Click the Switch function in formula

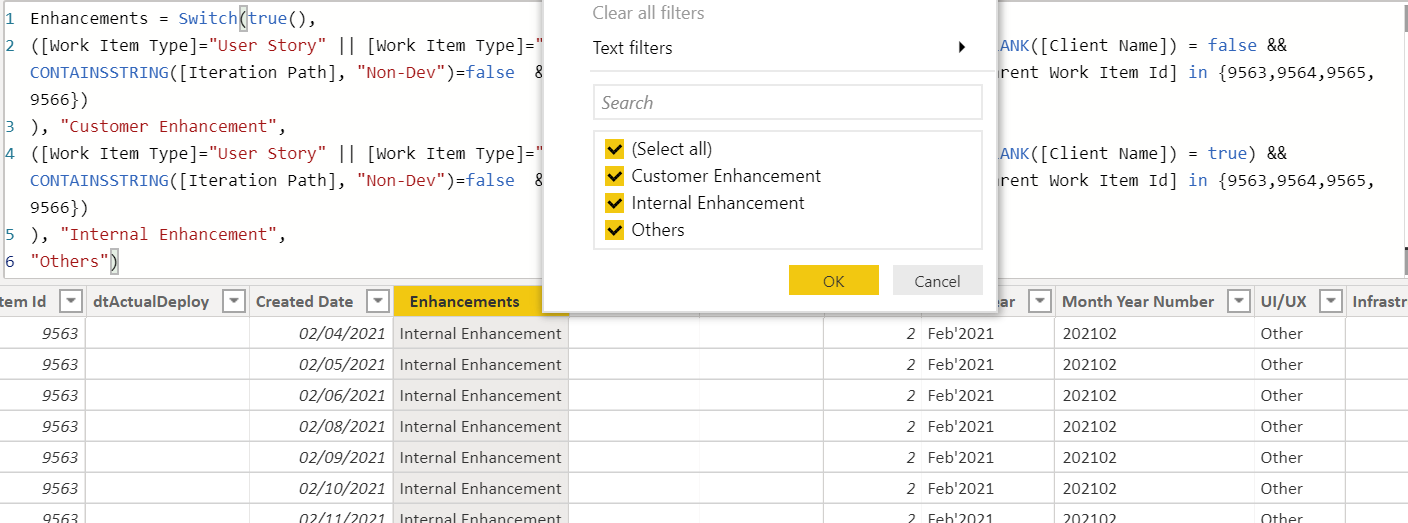pyautogui.click(x=208, y=19)
